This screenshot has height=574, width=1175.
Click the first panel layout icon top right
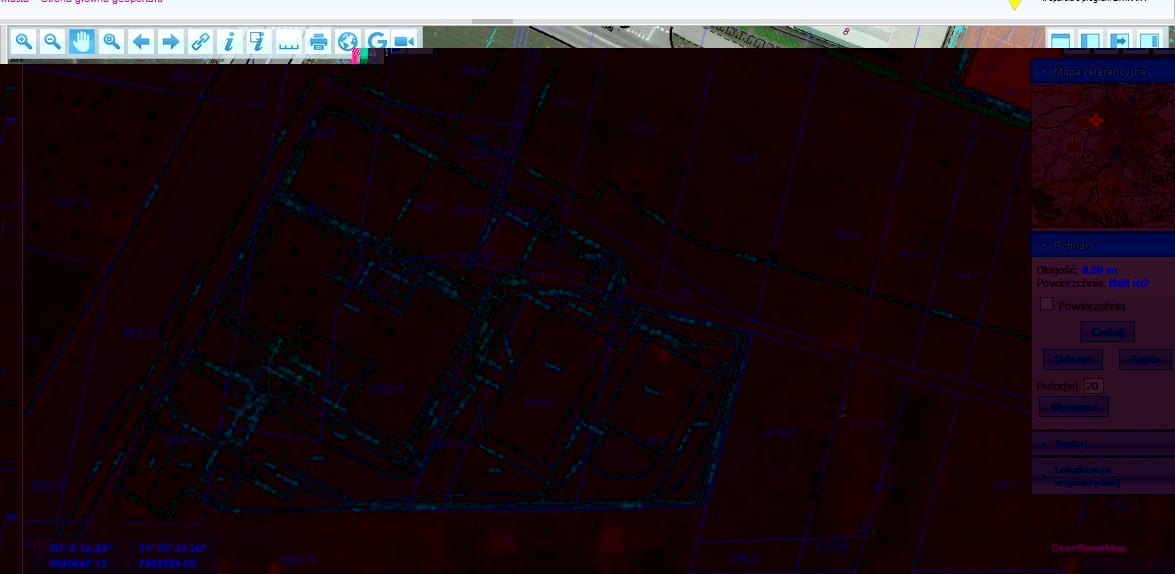1059,42
